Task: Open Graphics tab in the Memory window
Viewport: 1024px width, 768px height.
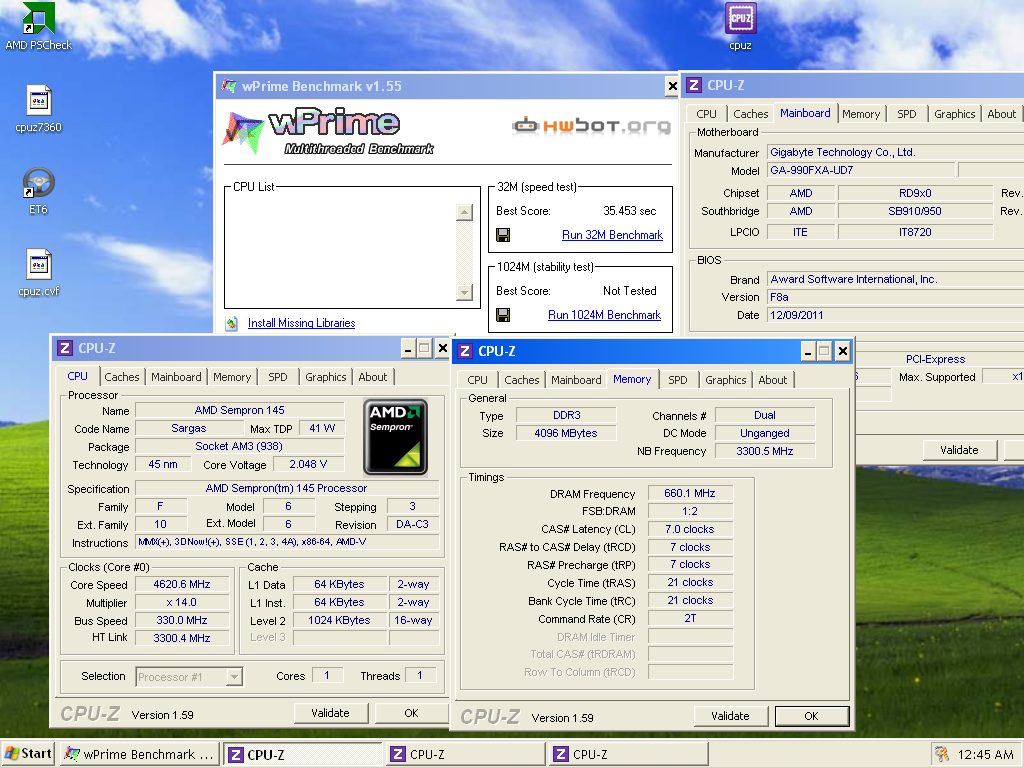Action: (x=725, y=379)
